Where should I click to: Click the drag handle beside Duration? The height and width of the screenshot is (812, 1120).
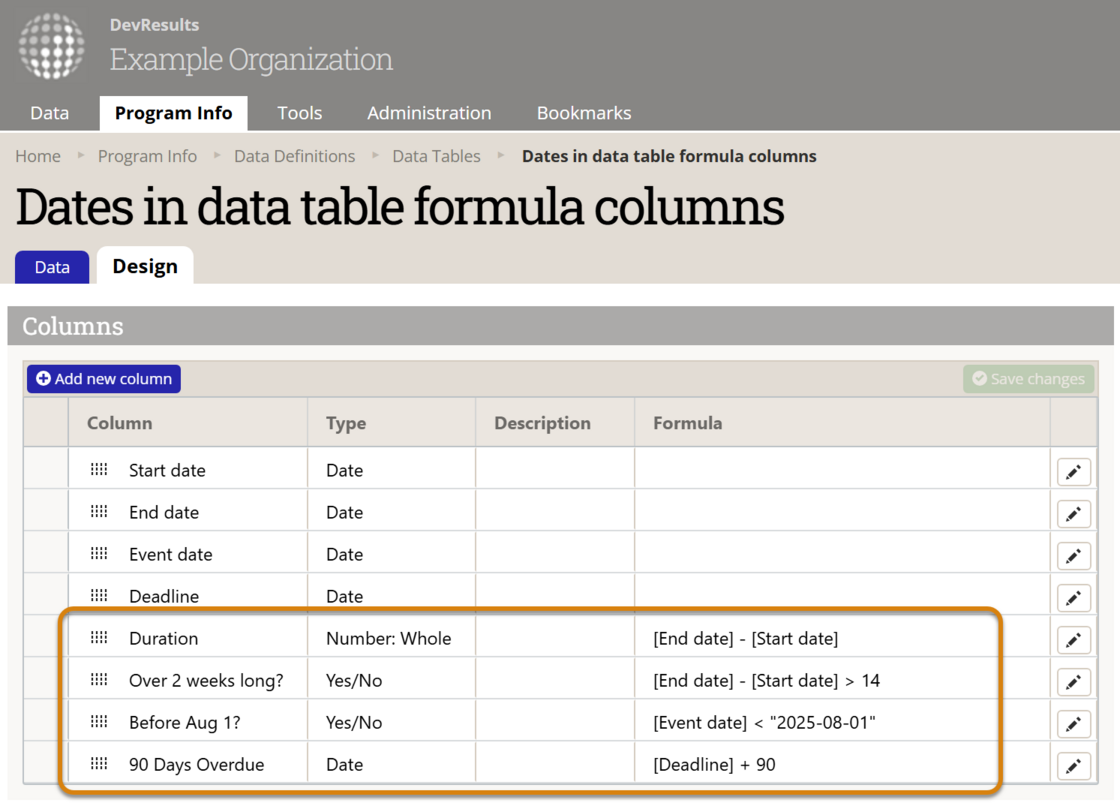pos(99,637)
